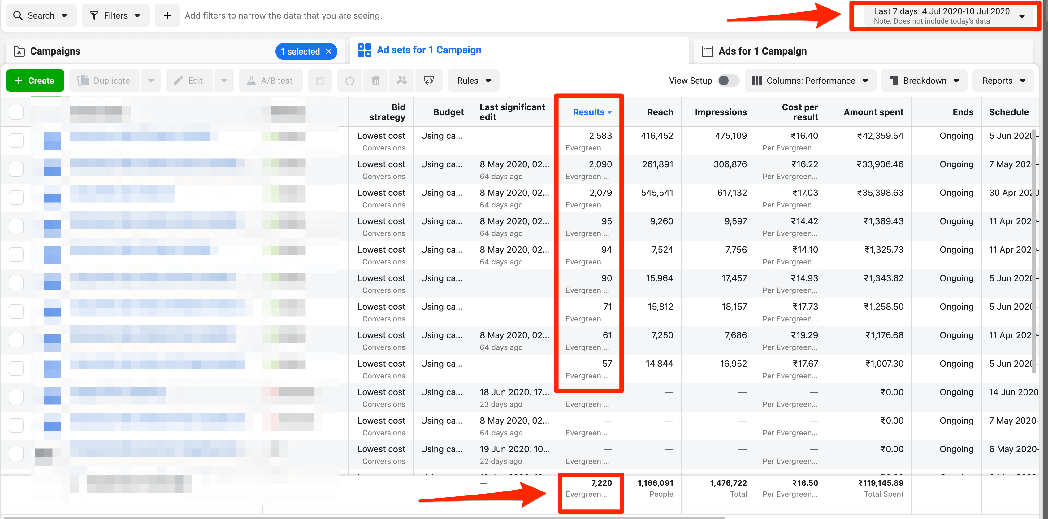This screenshot has width=1048, height=519.
Task: Check the select-all header checkbox
Action: [15, 112]
